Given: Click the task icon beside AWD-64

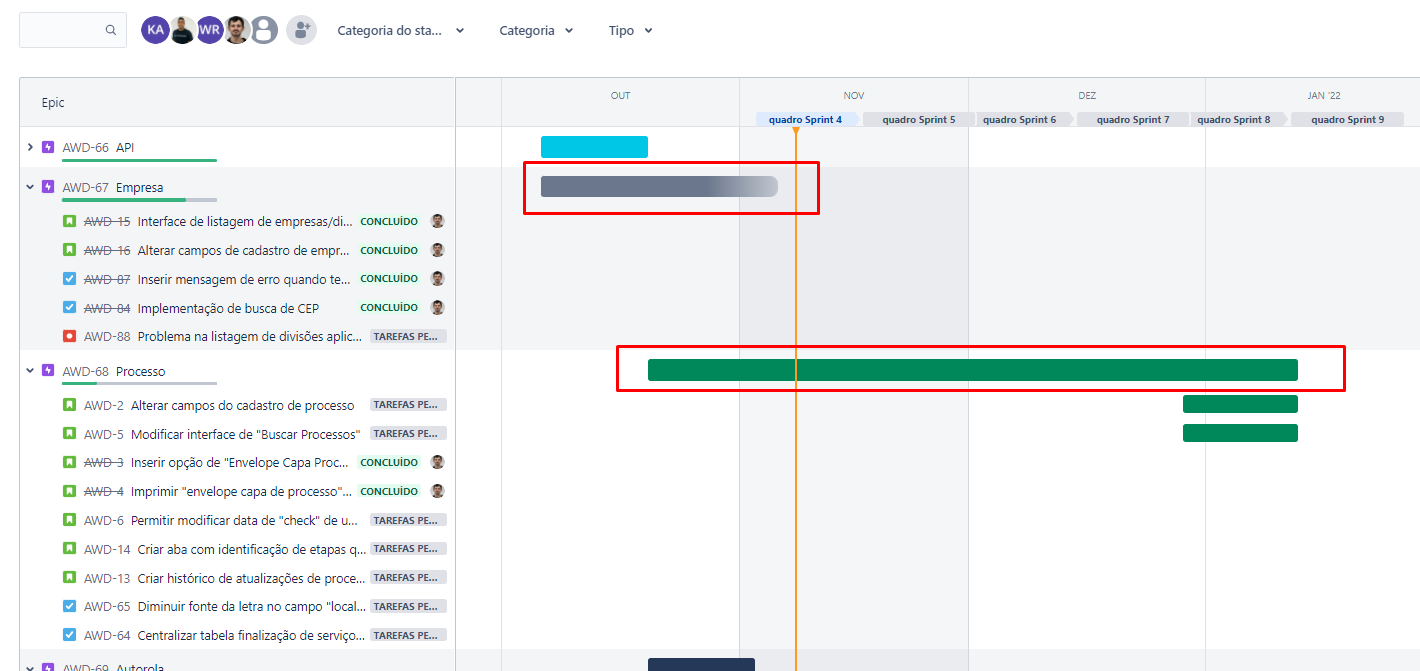Looking at the screenshot, I should 70,635.
